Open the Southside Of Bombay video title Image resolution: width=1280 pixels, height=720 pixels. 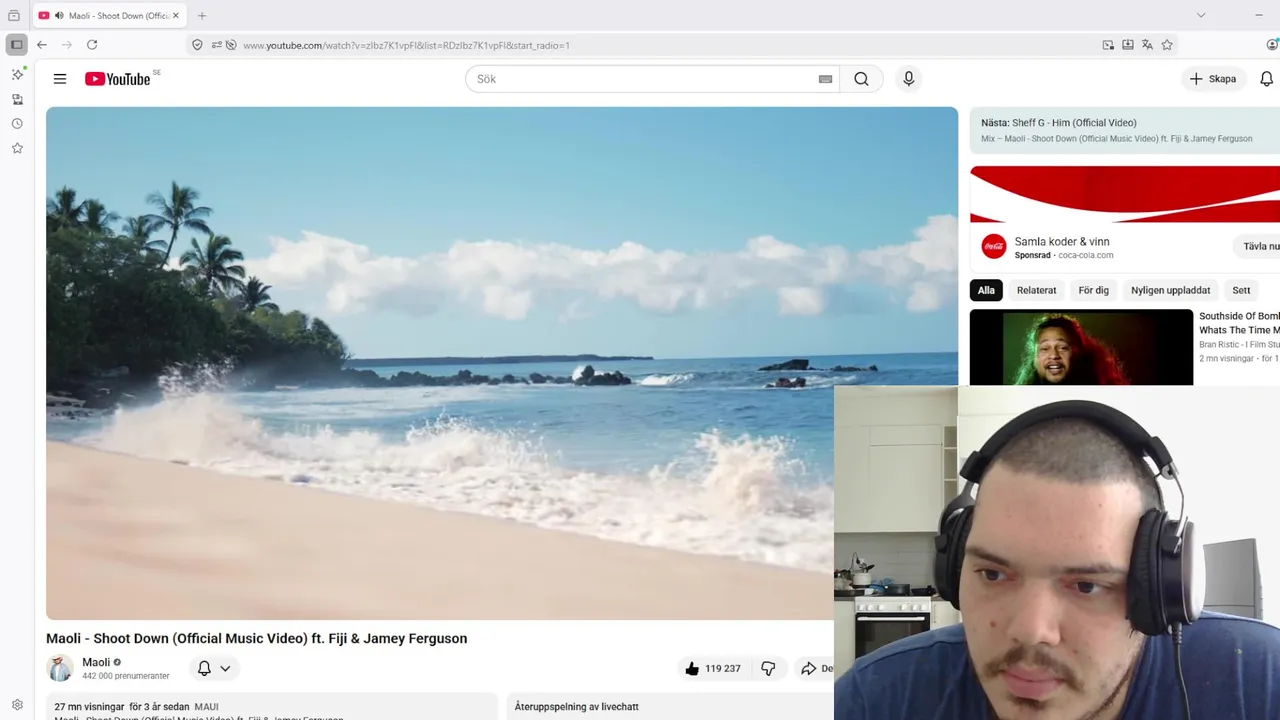(x=1239, y=323)
